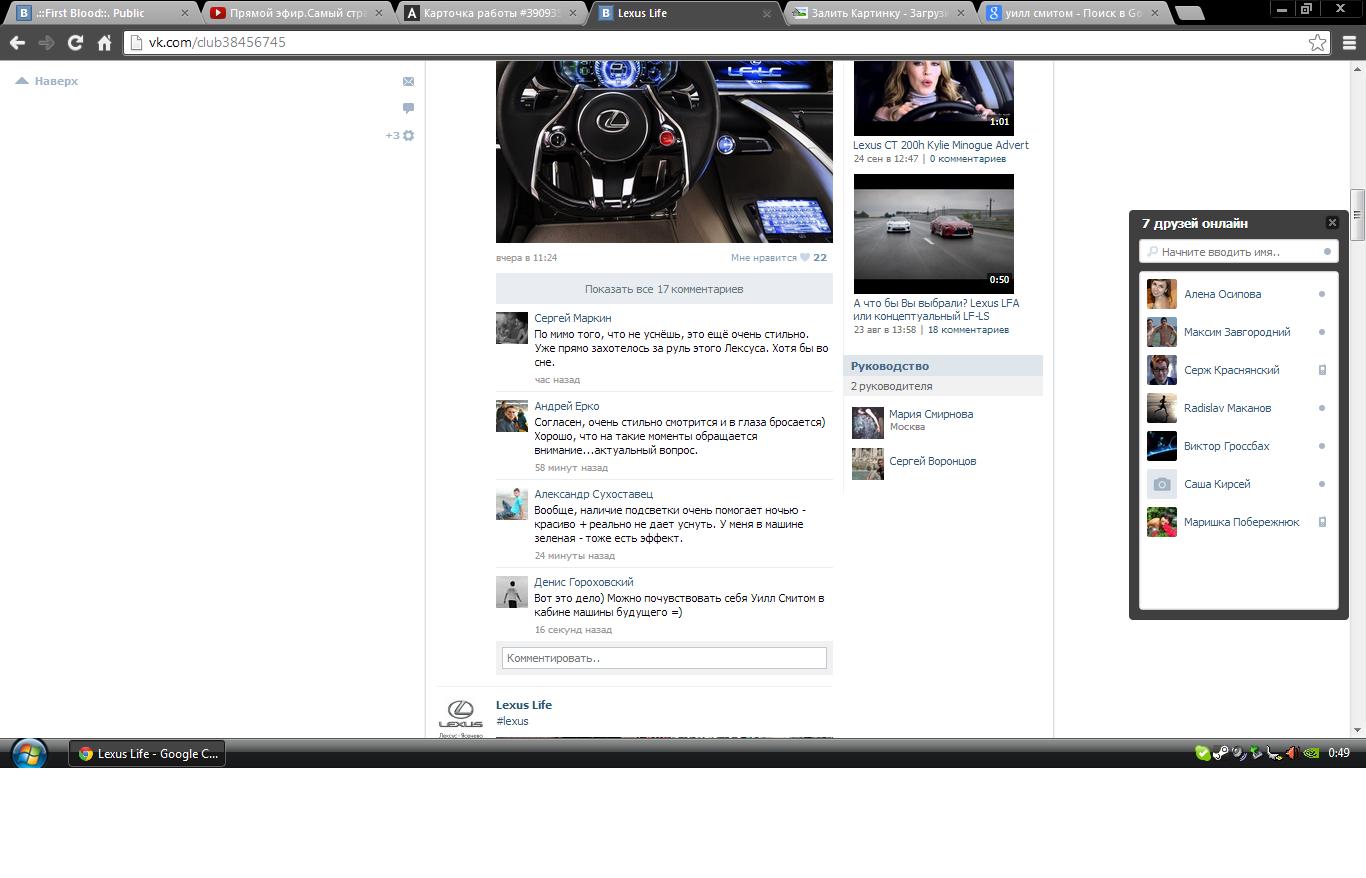Click the browser Back arrow
This screenshot has width=1366, height=878.
point(17,43)
